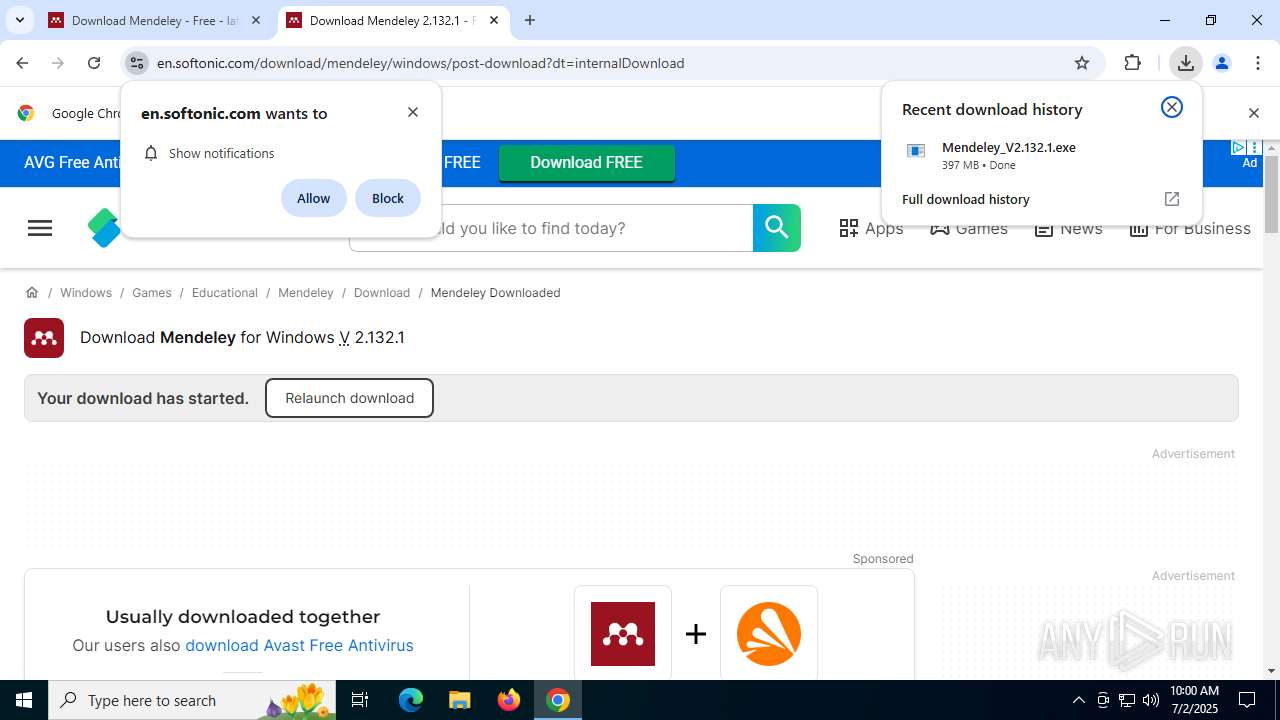Click the Chrome icon on the taskbar
Viewport: 1280px width, 720px height.
pos(558,700)
